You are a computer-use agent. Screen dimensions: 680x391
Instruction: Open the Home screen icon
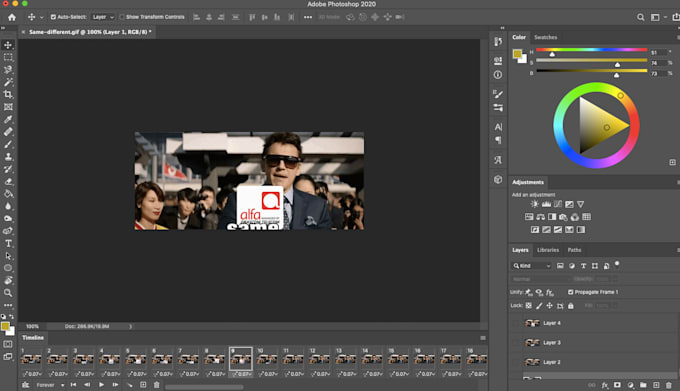click(12, 17)
